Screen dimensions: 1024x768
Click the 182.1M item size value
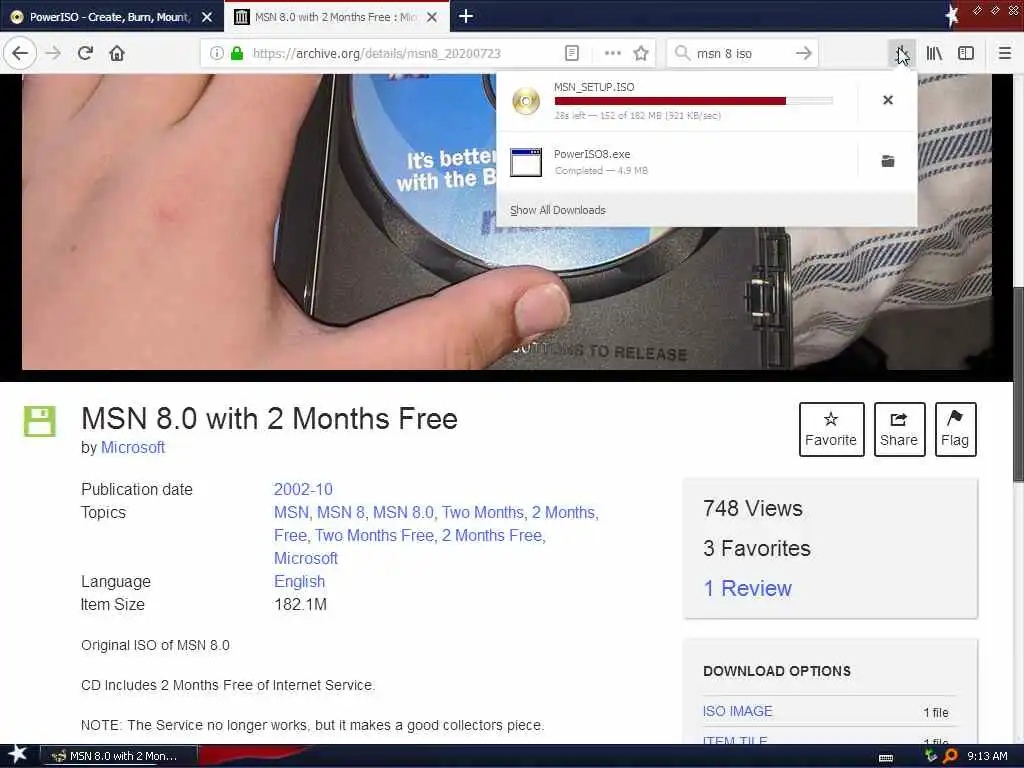click(300, 605)
